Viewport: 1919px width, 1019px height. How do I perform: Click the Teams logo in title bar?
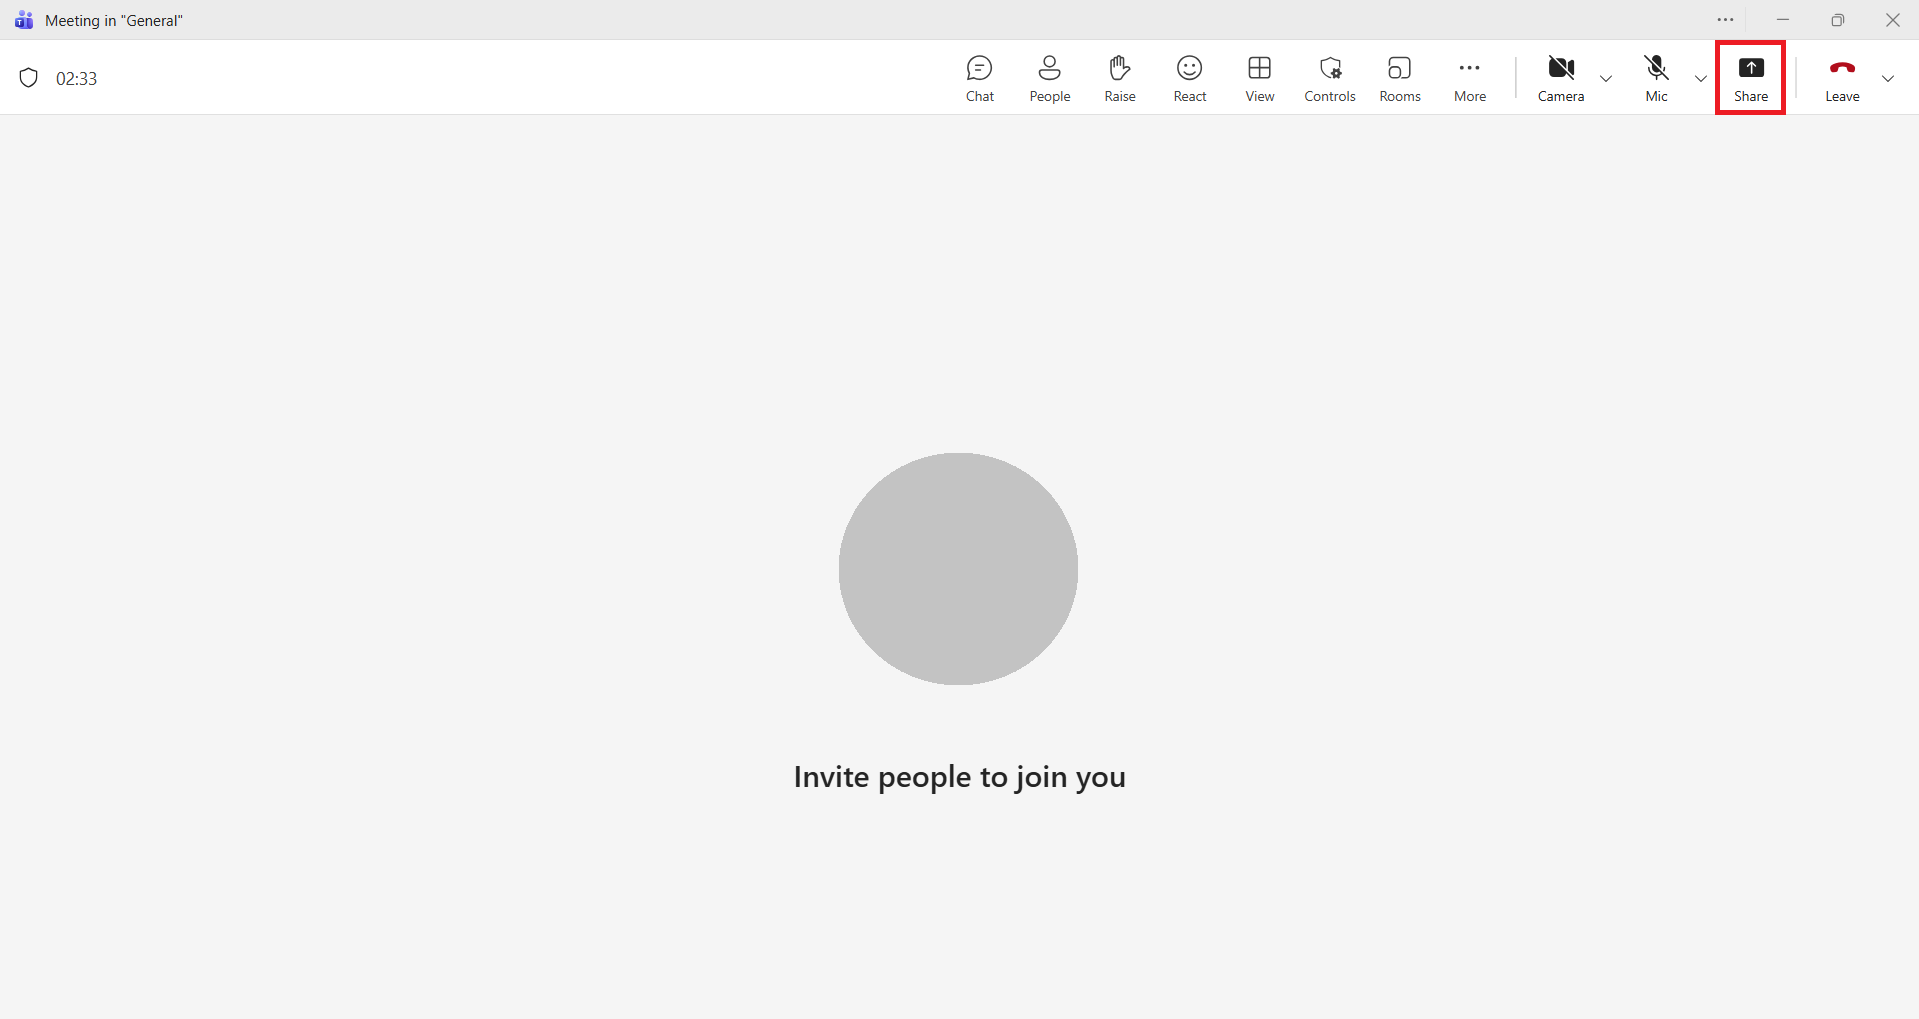[x=24, y=20]
